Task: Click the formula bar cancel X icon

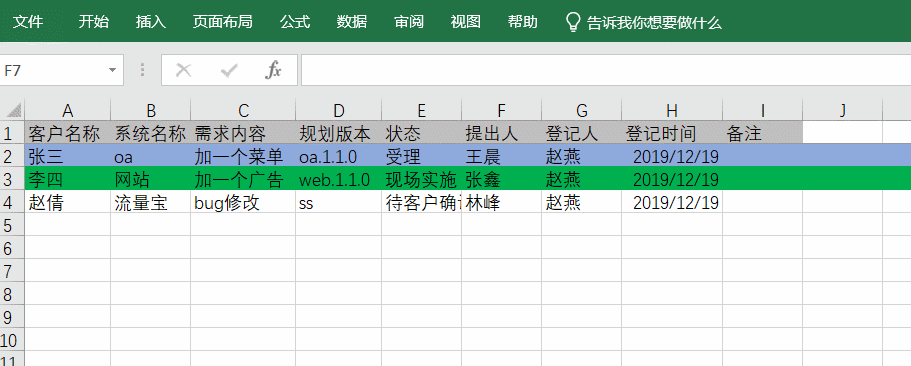Action: [184, 70]
